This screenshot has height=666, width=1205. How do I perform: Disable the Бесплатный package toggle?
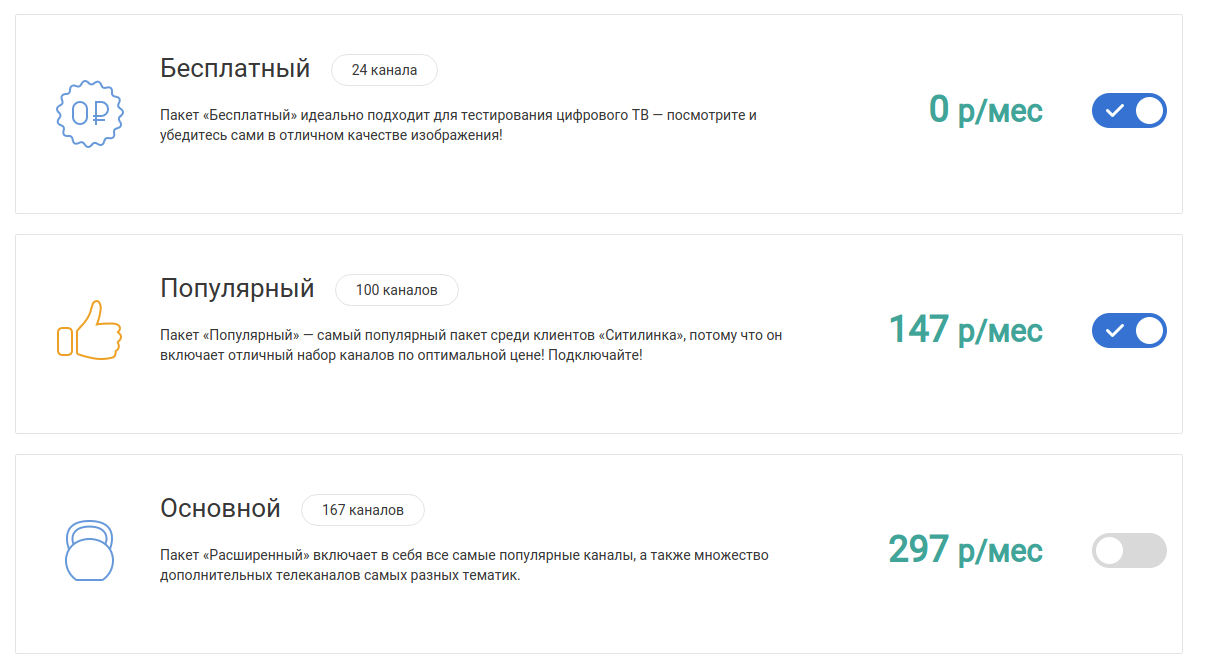pyautogui.click(x=1129, y=111)
